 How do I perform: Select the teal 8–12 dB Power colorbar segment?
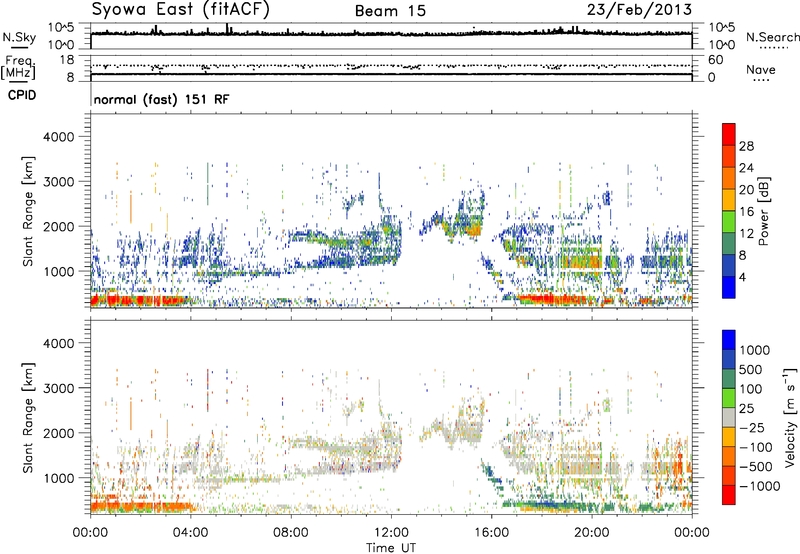(729, 244)
